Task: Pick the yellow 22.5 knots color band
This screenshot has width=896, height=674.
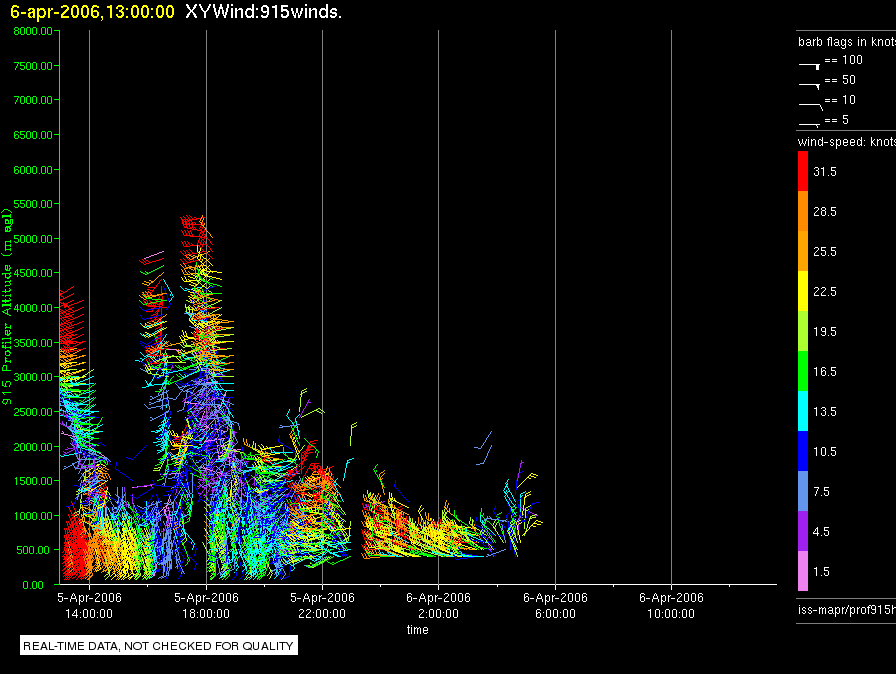Action: pyautogui.click(x=802, y=291)
